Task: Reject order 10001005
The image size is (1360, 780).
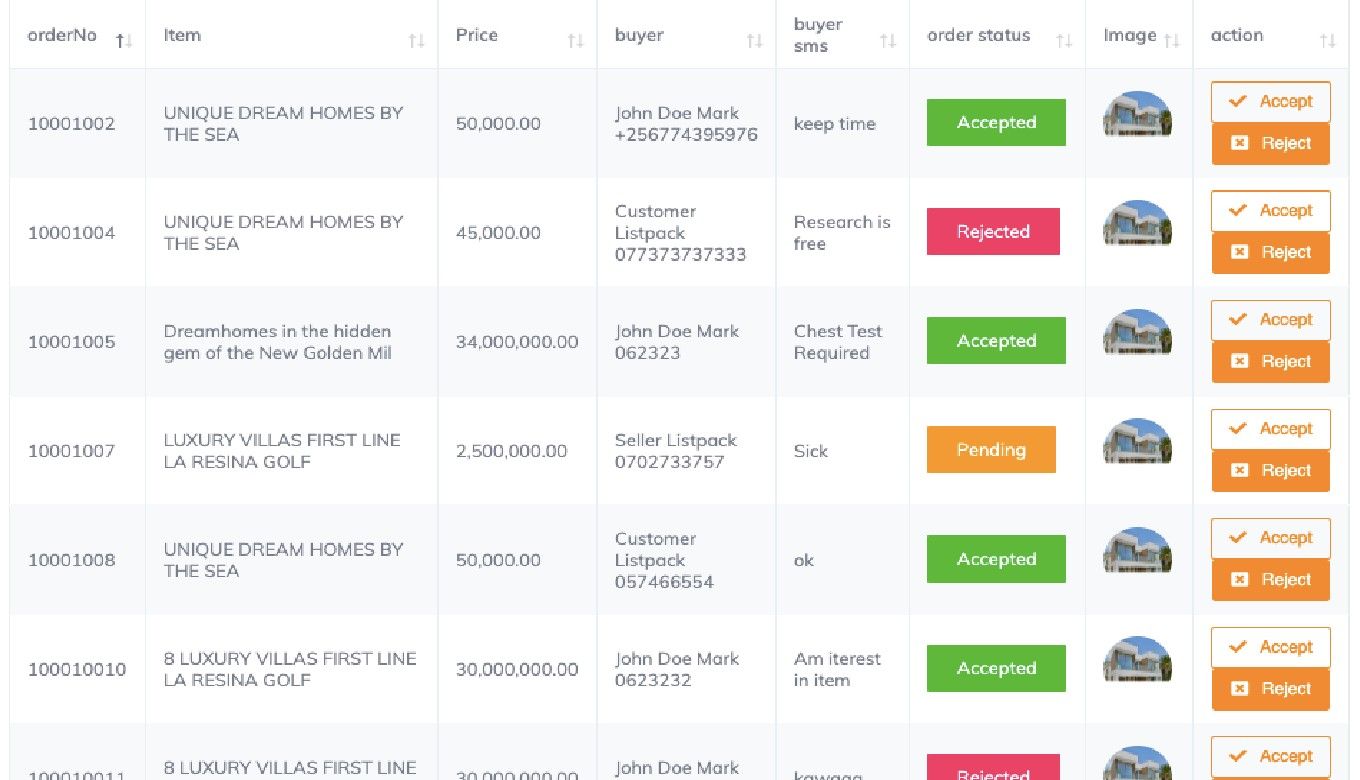Action: 1270,362
